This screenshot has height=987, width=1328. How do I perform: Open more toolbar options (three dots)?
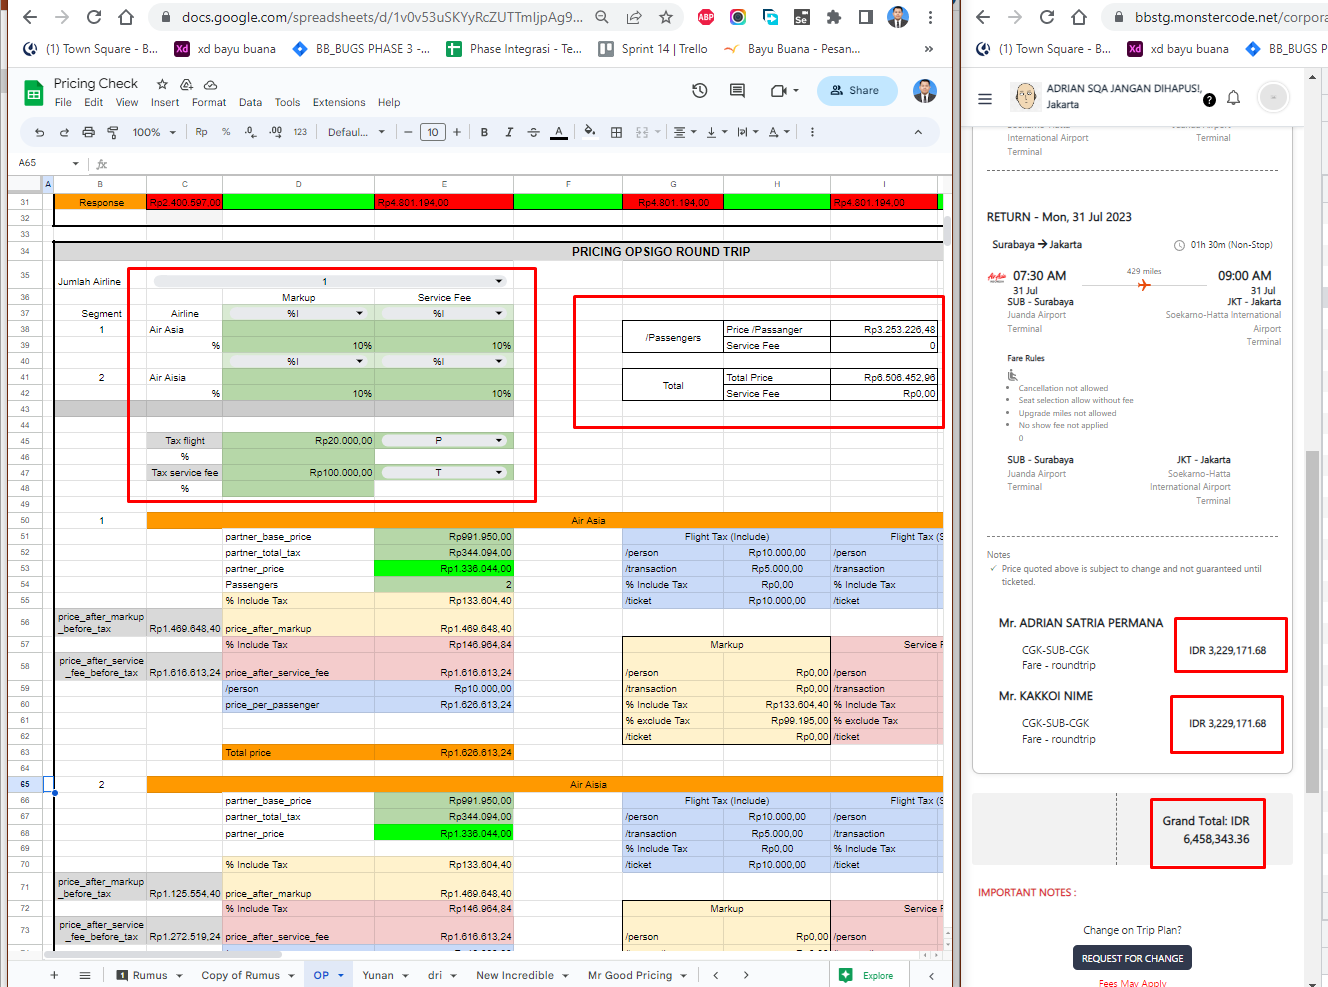[x=812, y=132]
